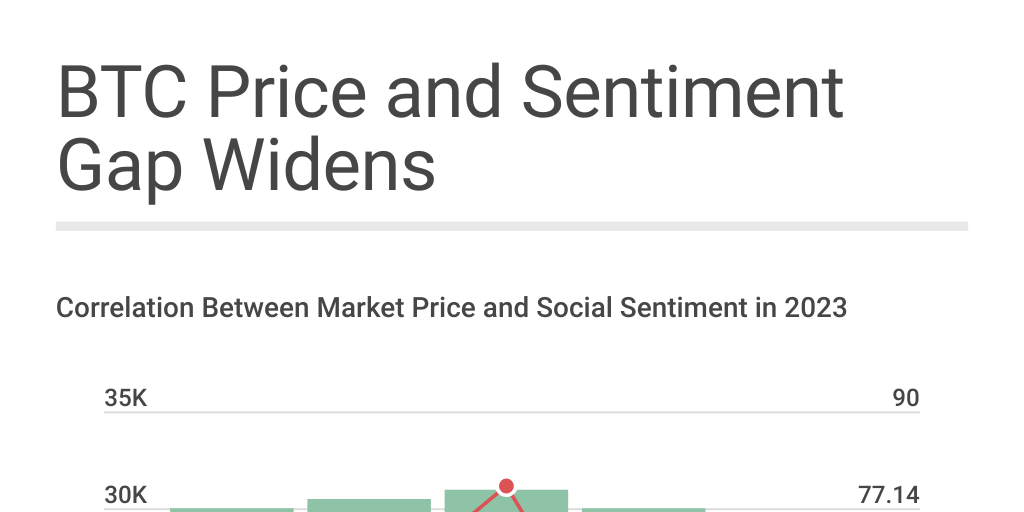The width and height of the screenshot is (1024, 512).
Task: Click the 30K left axis label
Action: pos(126,495)
